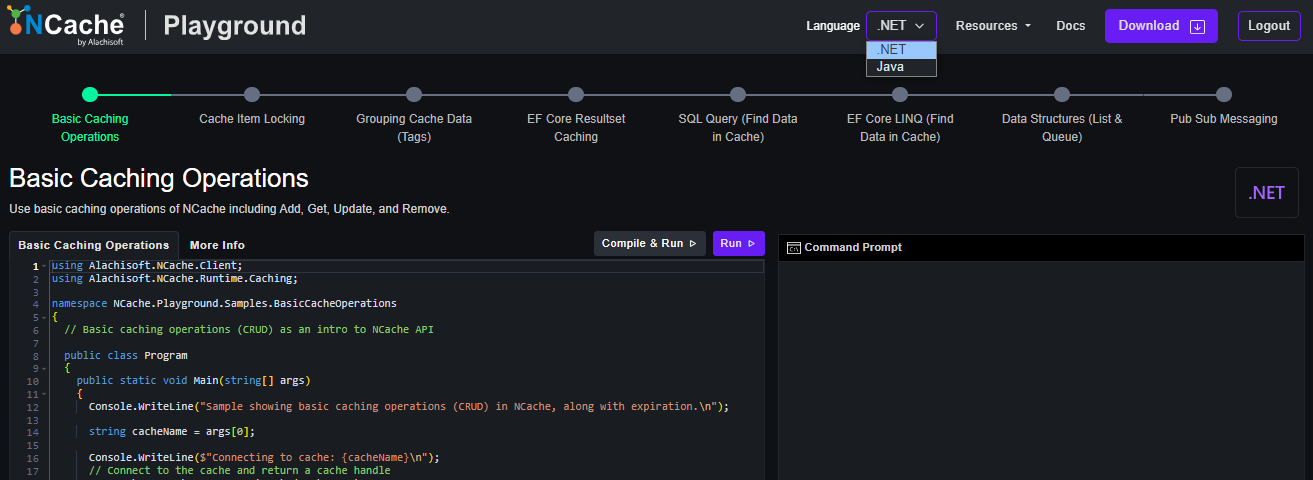The width and height of the screenshot is (1313, 480).
Task: Click the Compile & Run button
Action: pos(649,244)
